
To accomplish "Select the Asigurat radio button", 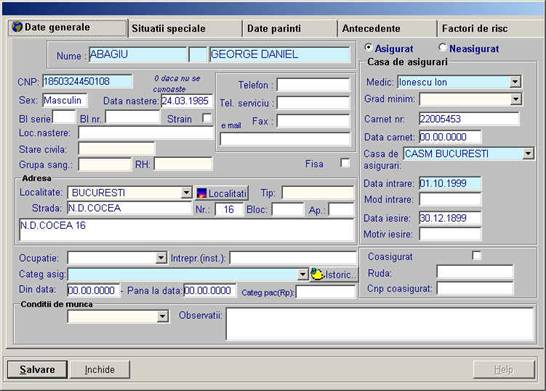I will point(368,47).
